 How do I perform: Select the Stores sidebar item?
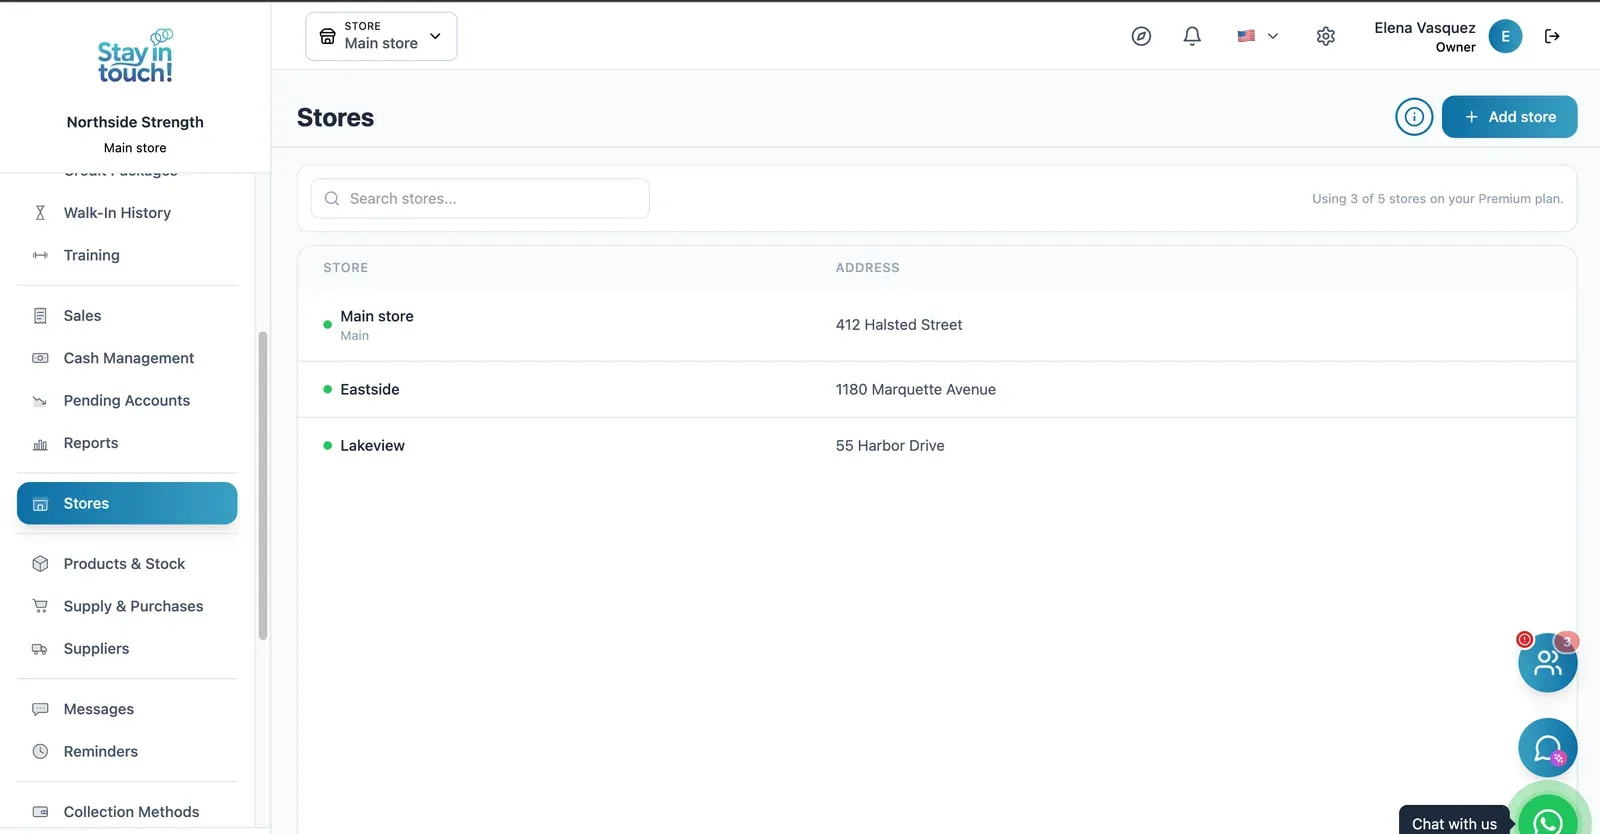point(127,503)
